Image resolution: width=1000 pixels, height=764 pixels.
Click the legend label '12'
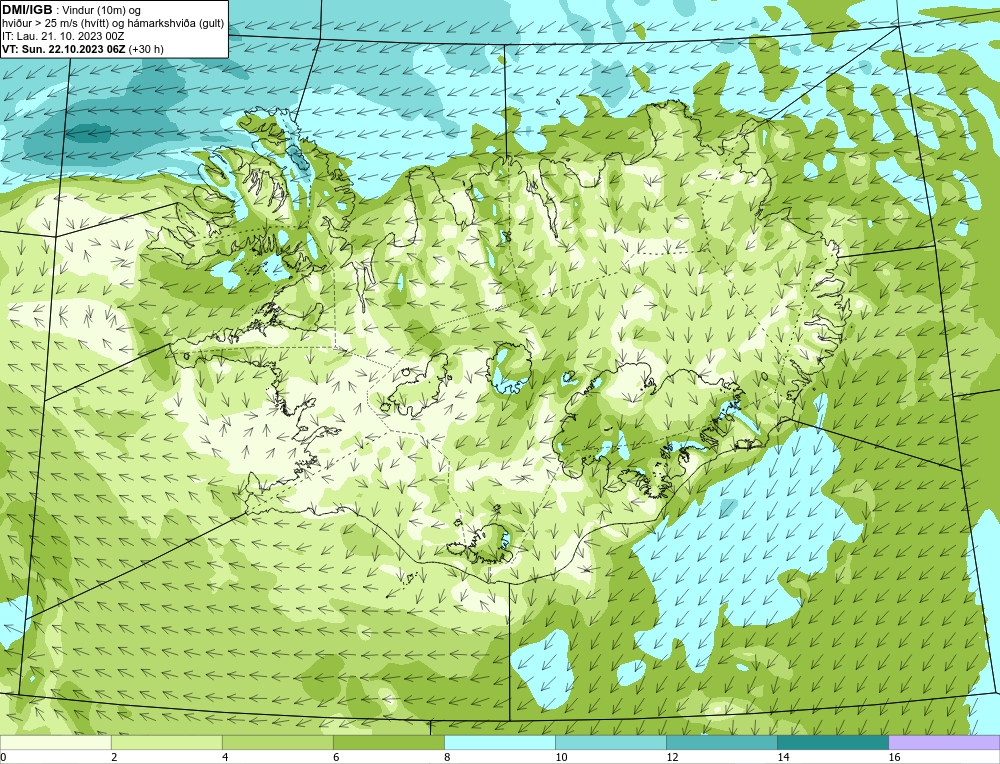click(672, 757)
